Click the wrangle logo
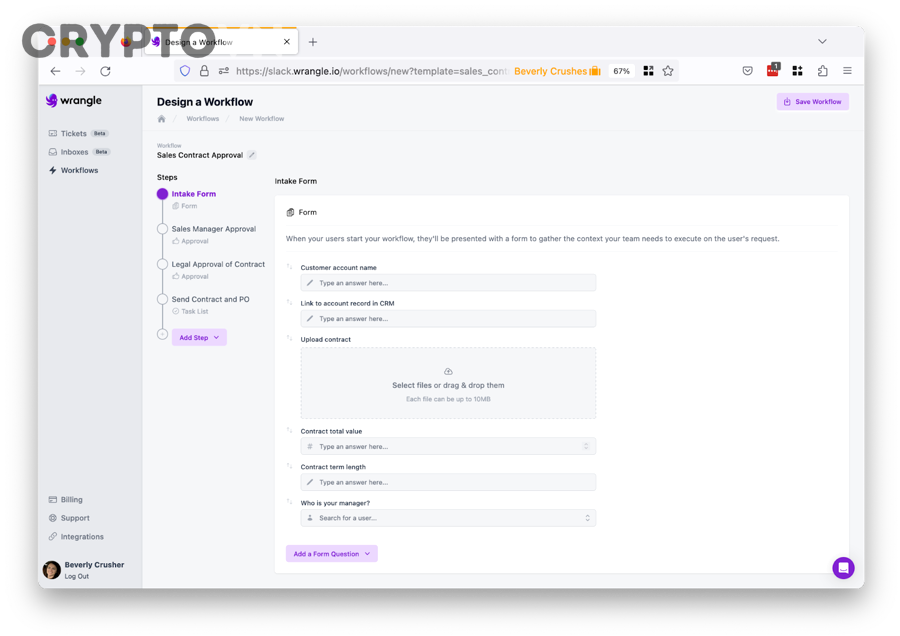This screenshot has width=900, height=636. (x=73, y=100)
